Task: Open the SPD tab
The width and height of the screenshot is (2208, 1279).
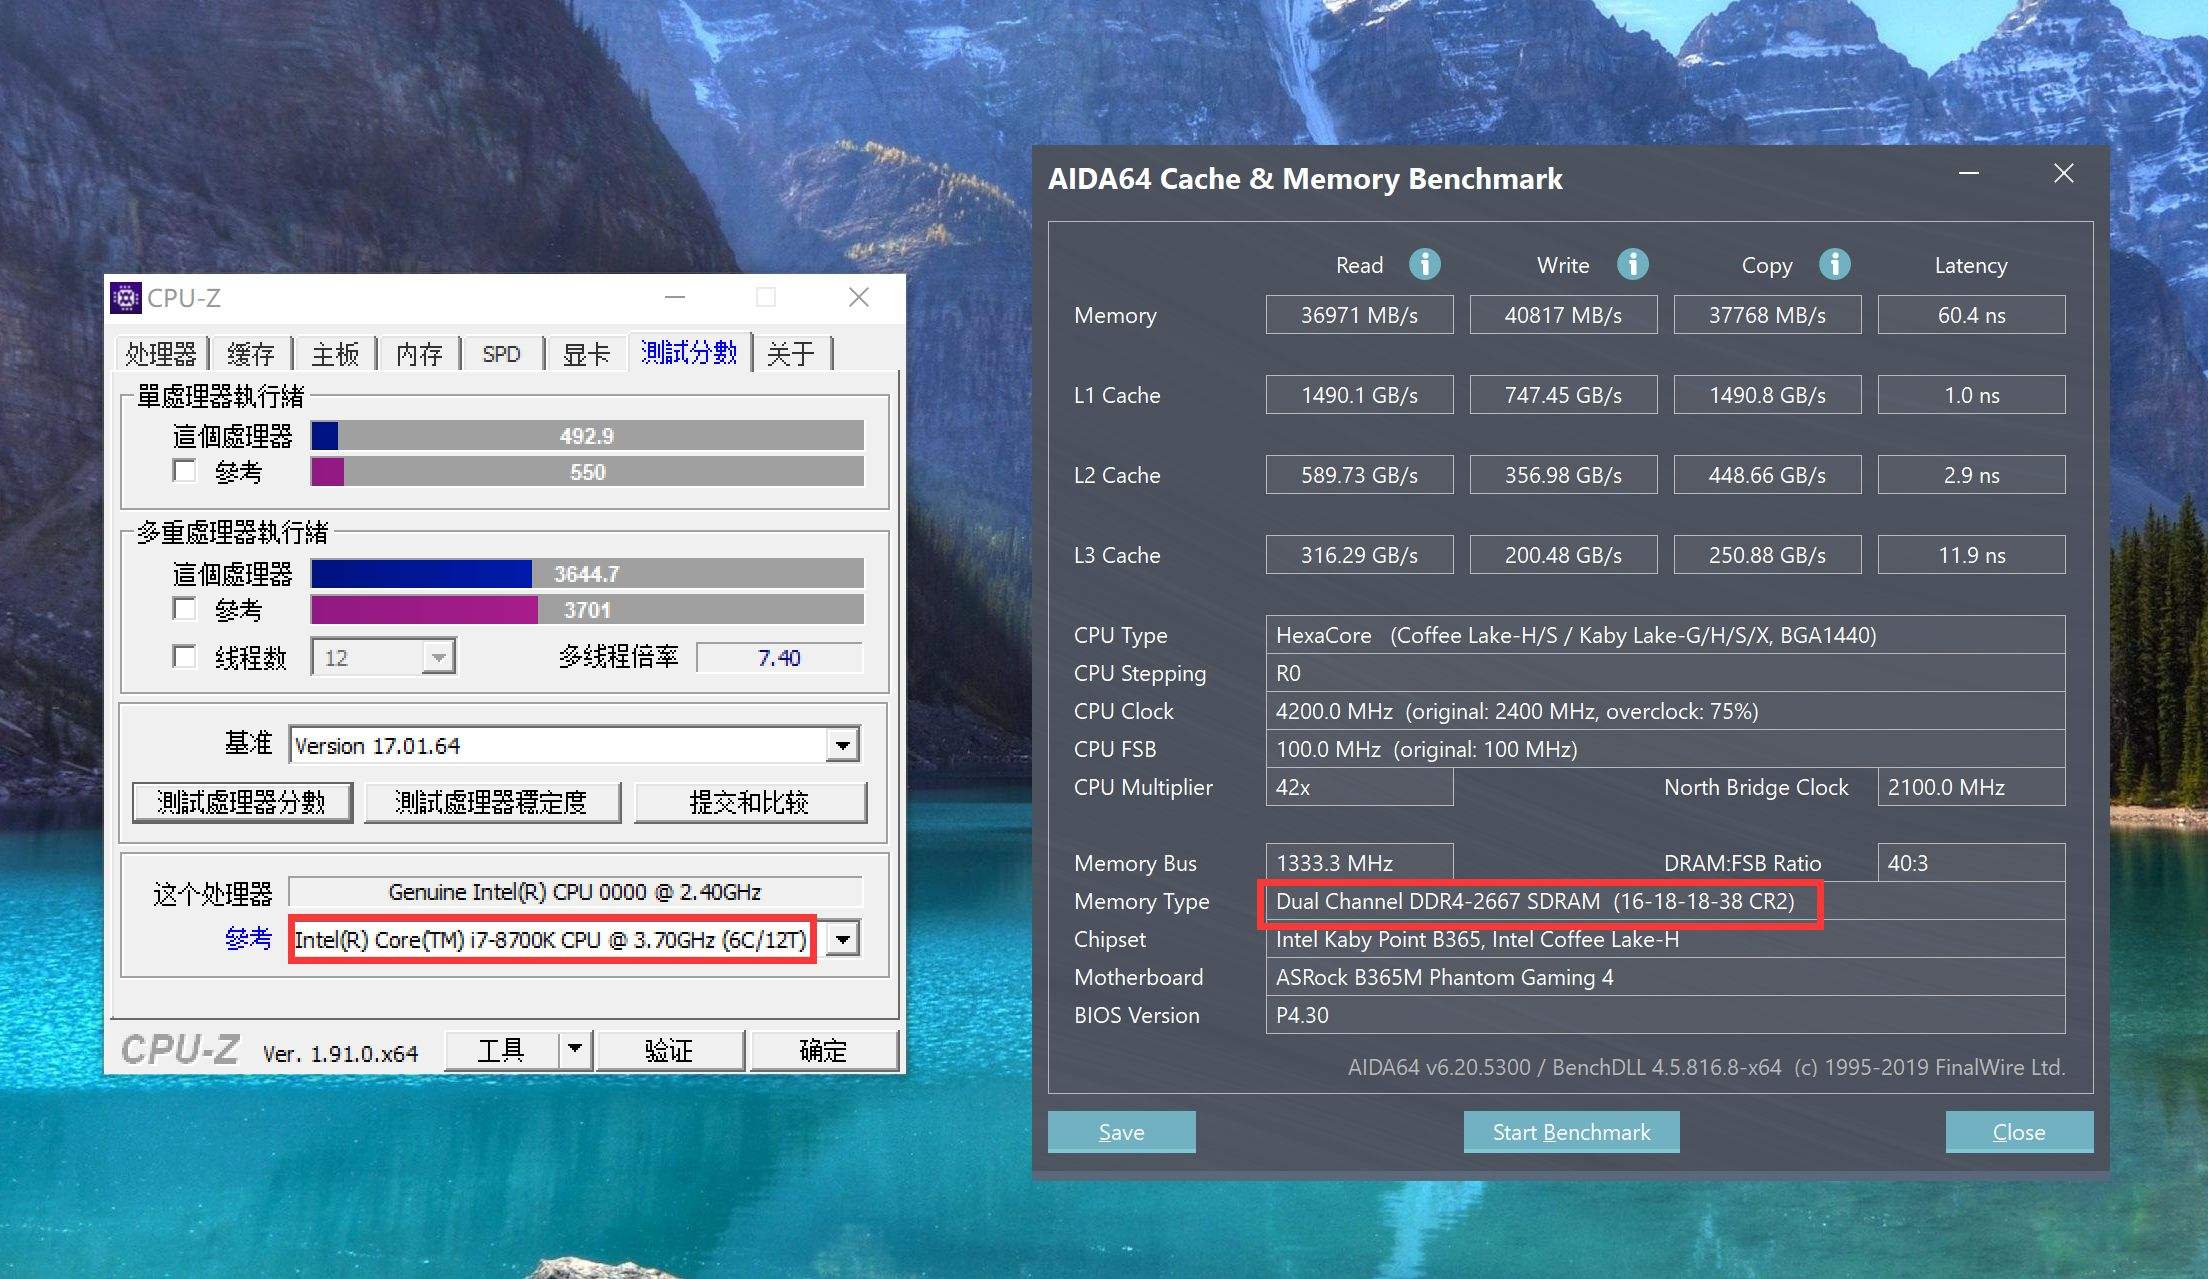Action: 501,354
